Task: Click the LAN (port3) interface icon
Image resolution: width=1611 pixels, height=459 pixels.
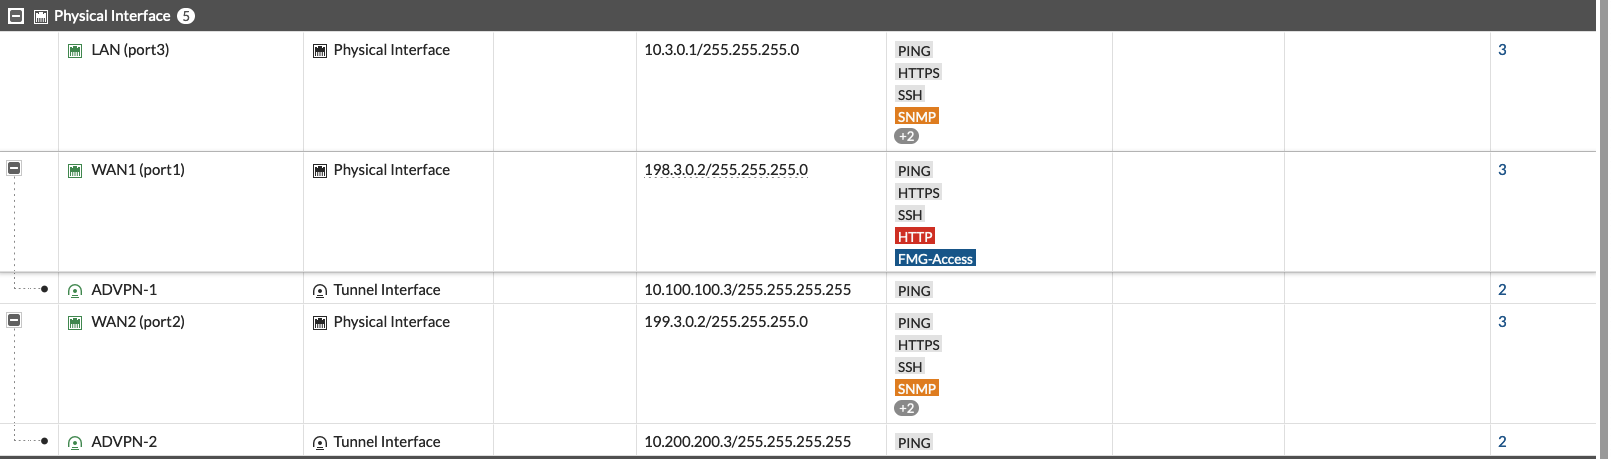Action: point(75,50)
